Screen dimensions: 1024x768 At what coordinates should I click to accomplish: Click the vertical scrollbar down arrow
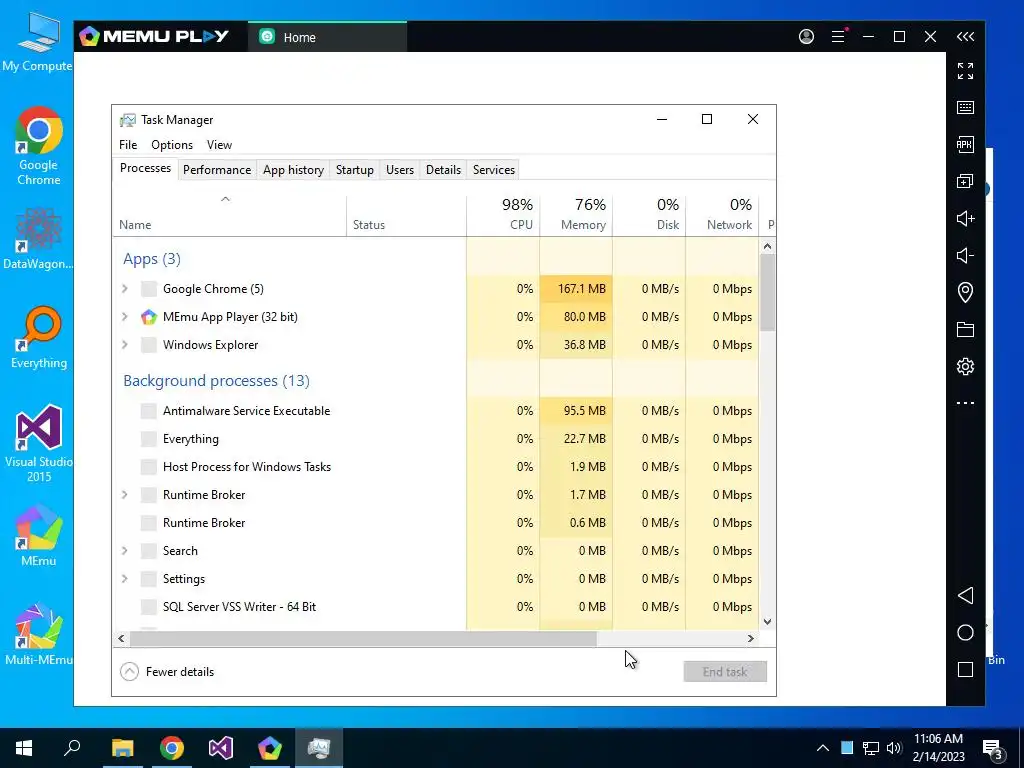pos(767,622)
